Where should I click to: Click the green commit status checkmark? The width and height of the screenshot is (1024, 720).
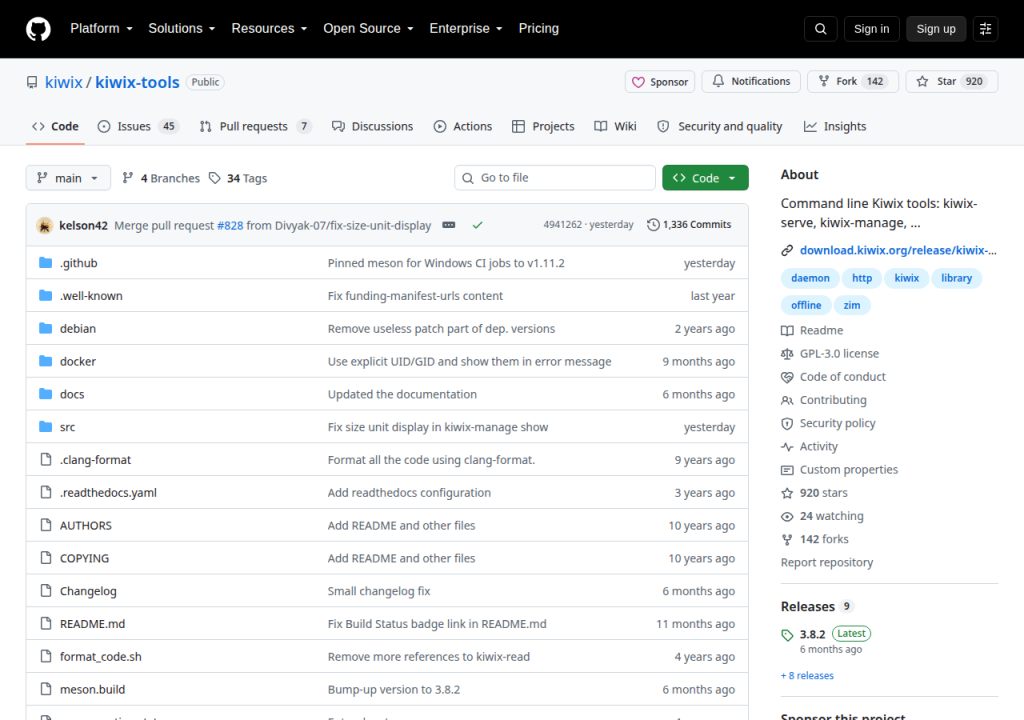pyautogui.click(x=477, y=225)
